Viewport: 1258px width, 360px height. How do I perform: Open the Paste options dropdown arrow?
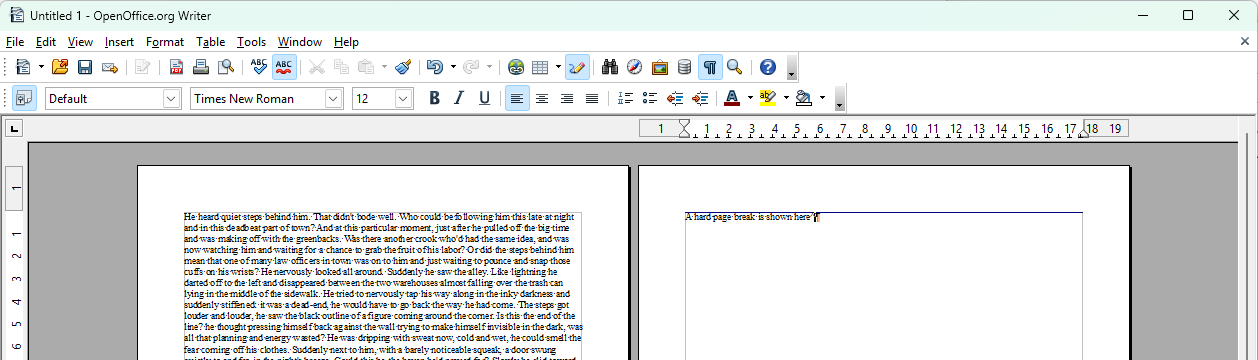(384, 67)
